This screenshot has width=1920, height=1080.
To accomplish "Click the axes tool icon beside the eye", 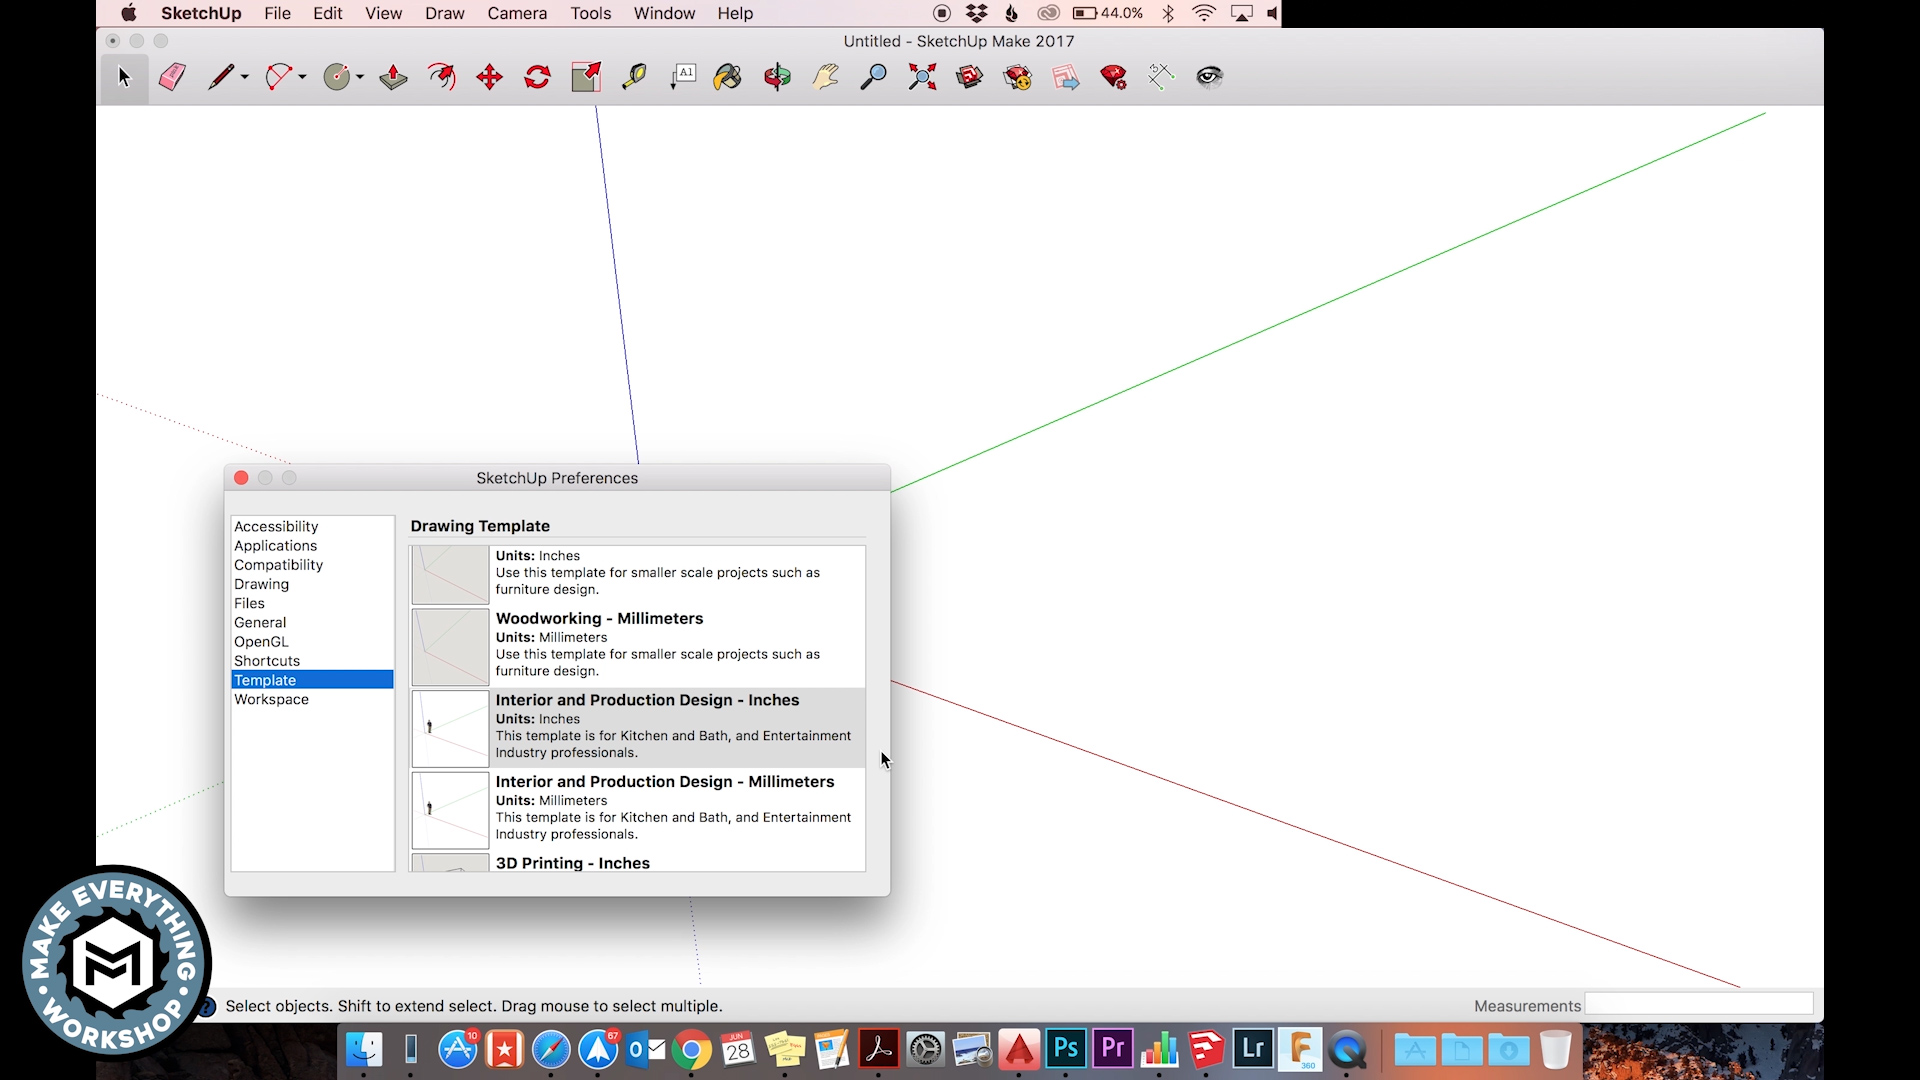I will [1161, 77].
